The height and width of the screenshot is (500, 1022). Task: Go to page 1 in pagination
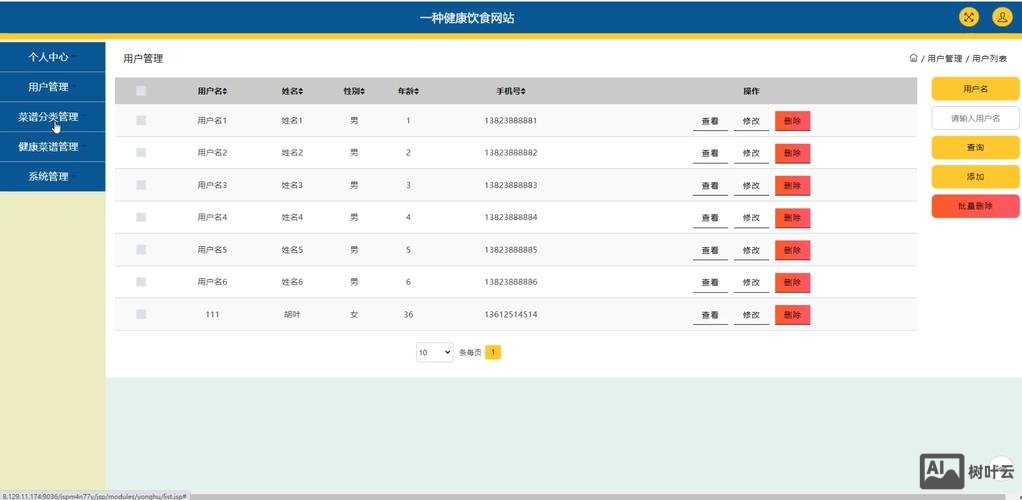click(493, 353)
